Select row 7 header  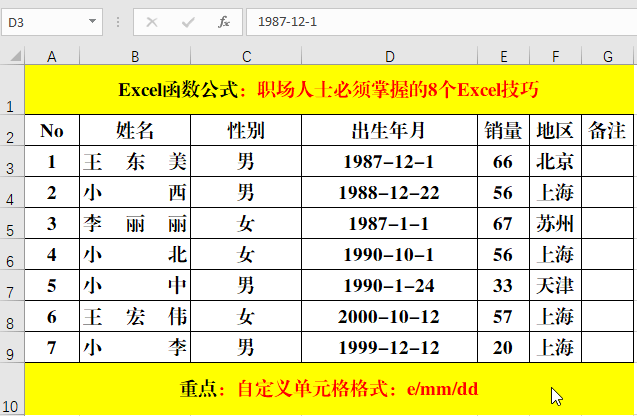point(12,285)
